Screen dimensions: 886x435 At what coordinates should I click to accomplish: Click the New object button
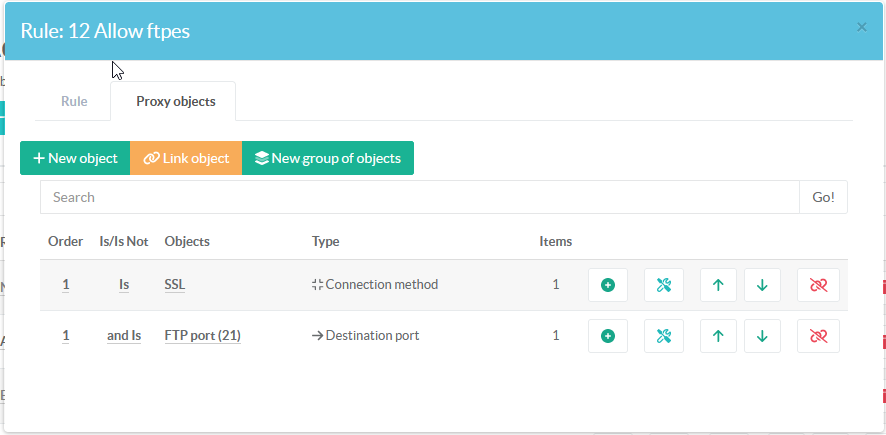(x=75, y=158)
